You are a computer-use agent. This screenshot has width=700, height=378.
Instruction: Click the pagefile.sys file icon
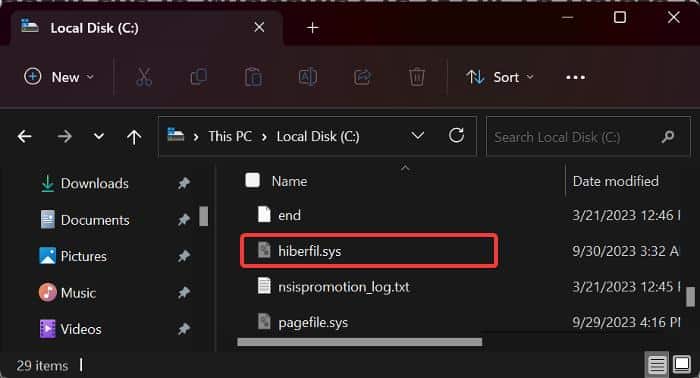[x=264, y=321]
